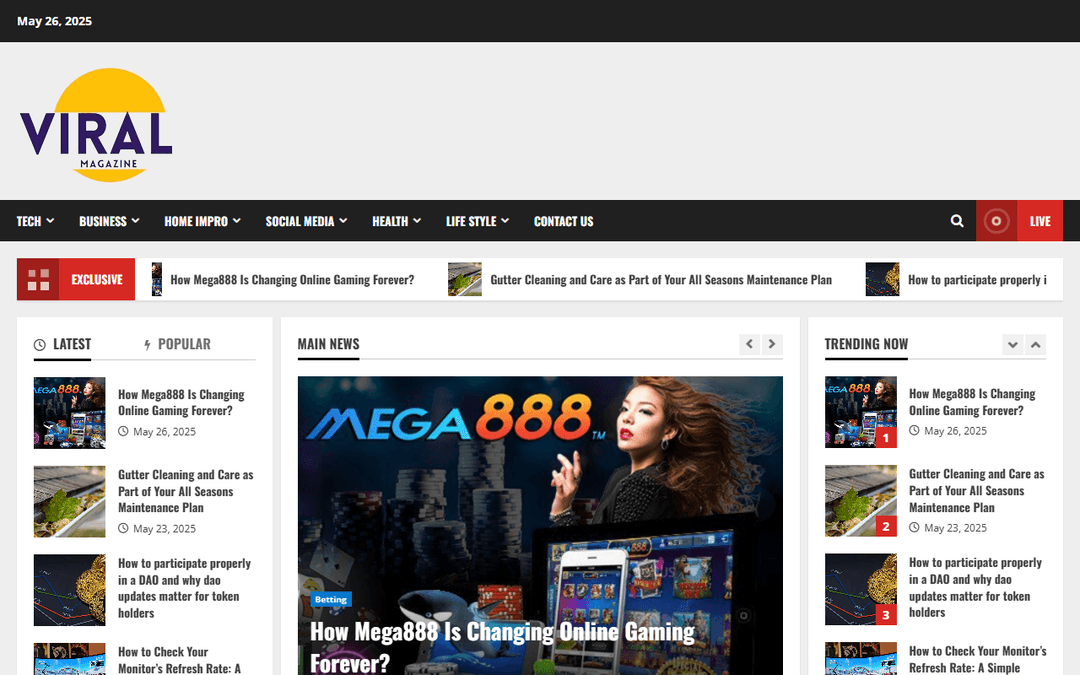Screen dimensions: 1080x675
Task: Click monitor thumbnail in Trending Now
Action: point(861,658)
